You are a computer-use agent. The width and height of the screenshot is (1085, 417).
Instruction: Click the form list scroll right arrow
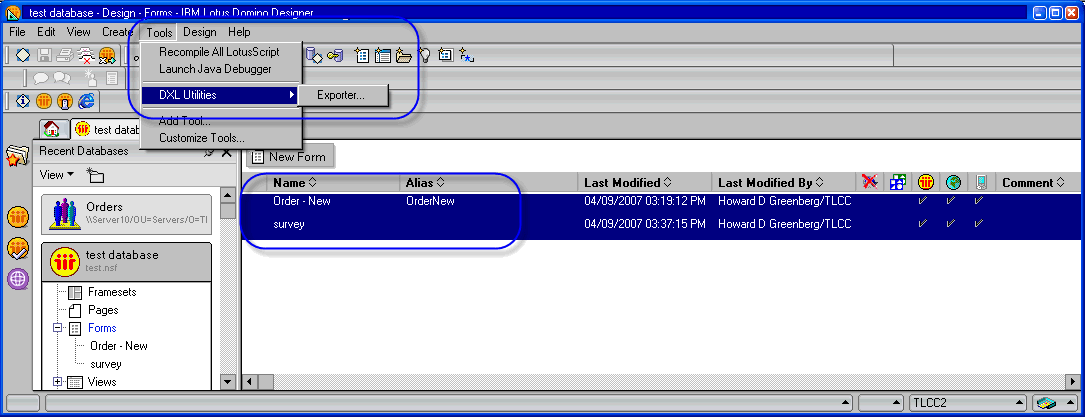[1073, 382]
